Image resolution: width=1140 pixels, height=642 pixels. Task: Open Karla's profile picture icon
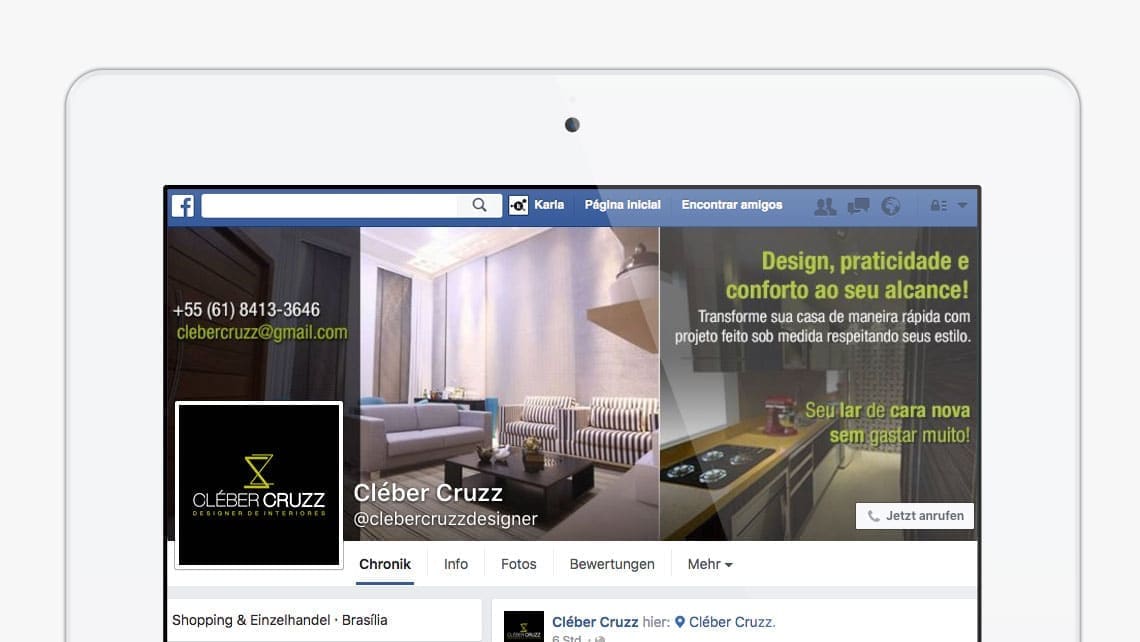pos(518,206)
